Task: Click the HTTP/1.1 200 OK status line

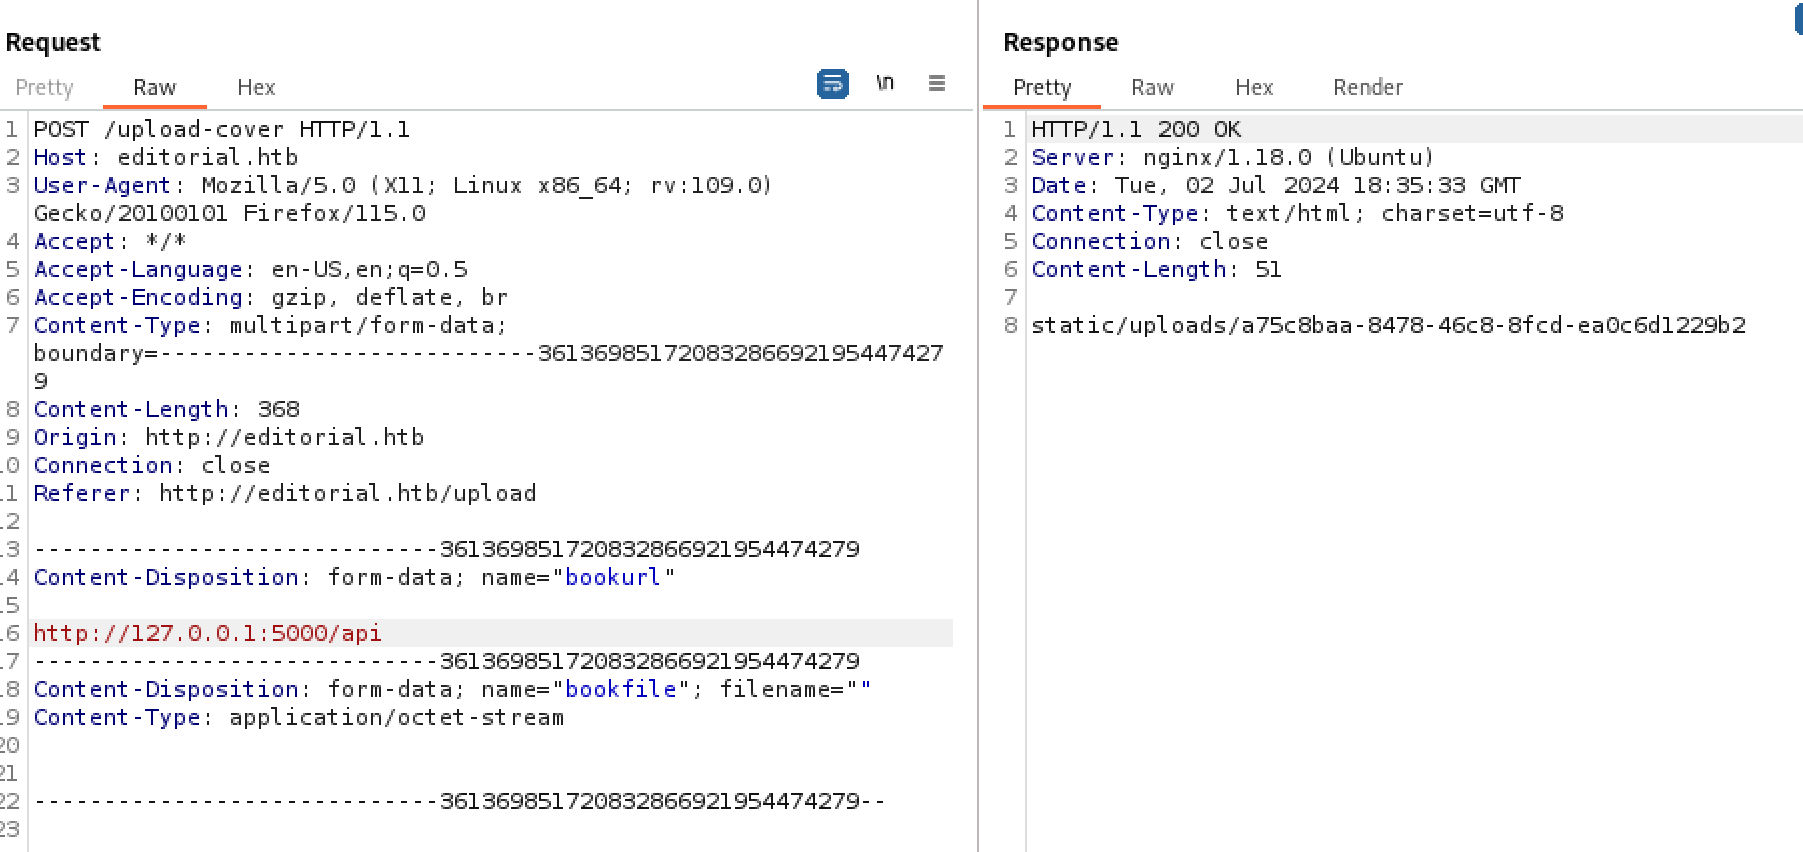Action: [1136, 129]
